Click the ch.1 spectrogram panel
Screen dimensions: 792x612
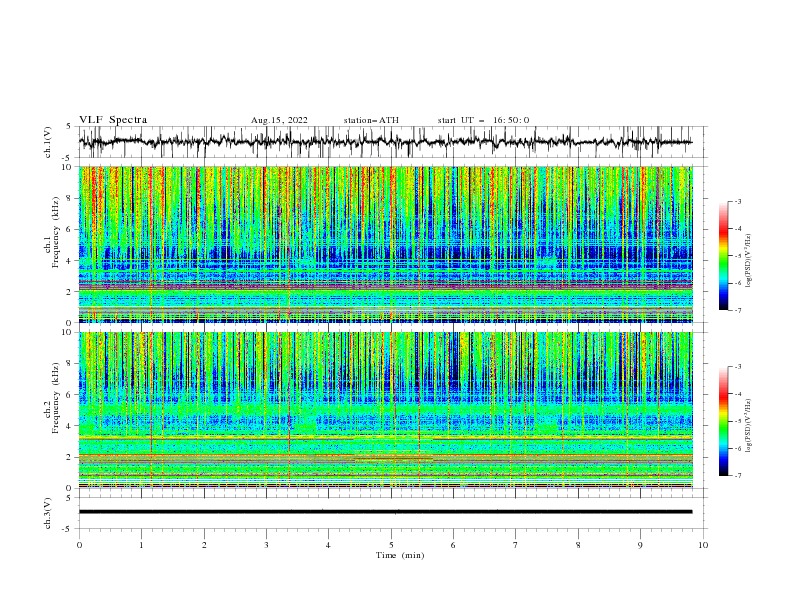pos(386,244)
